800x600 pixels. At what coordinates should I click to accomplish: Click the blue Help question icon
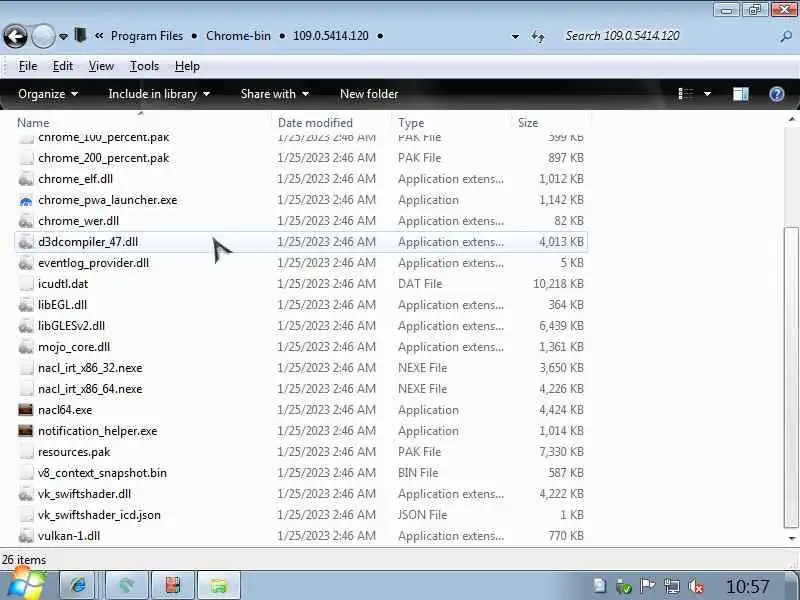pyautogui.click(x=777, y=94)
